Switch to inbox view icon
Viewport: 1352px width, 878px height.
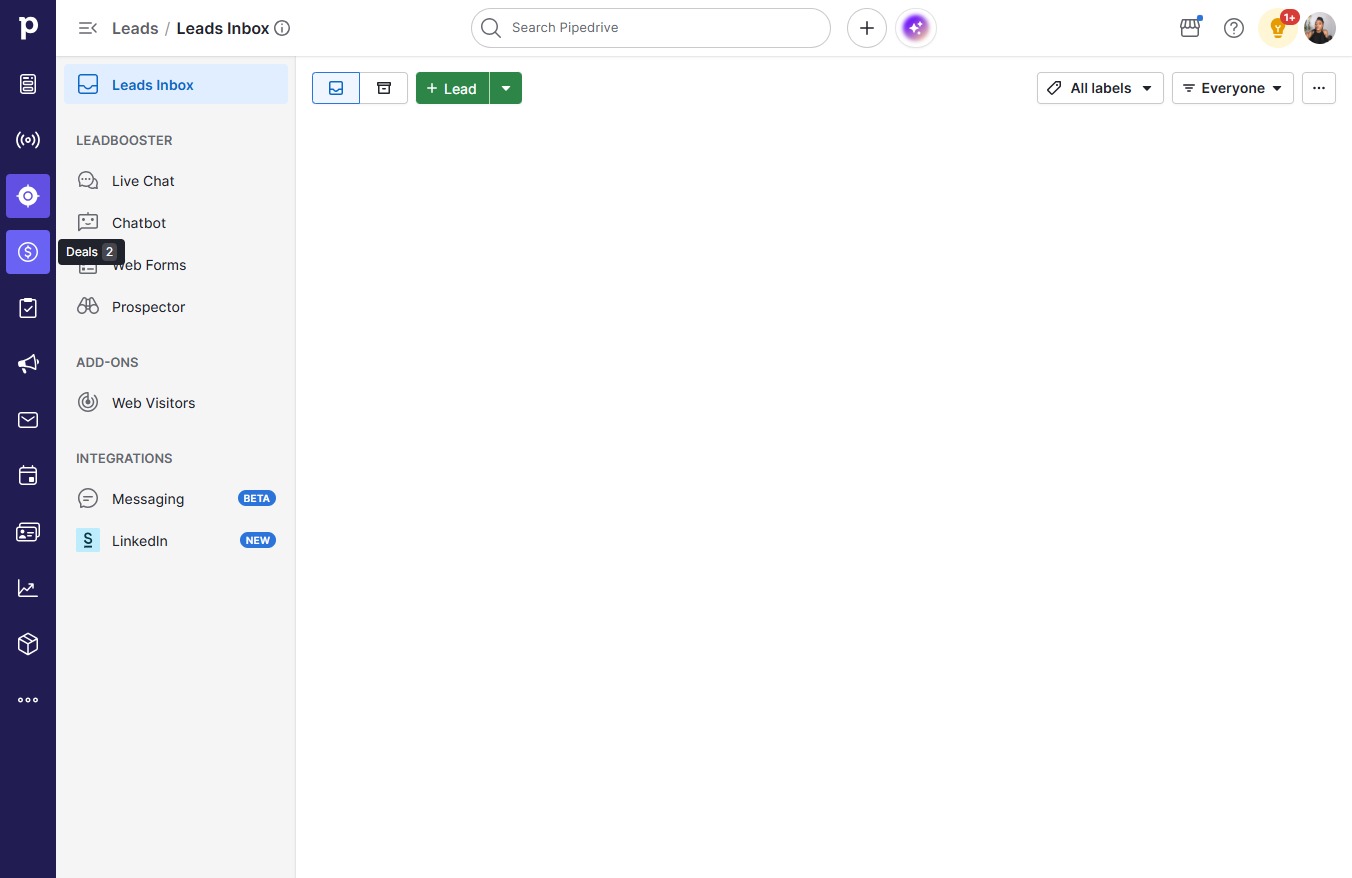click(x=336, y=88)
